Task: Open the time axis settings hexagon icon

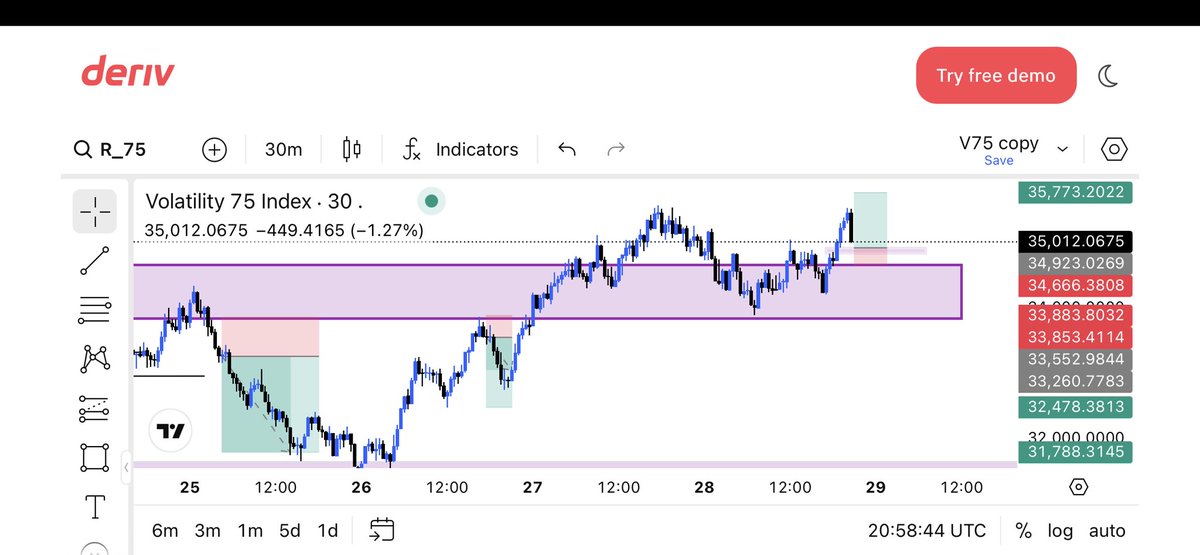Action: pos(1078,488)
